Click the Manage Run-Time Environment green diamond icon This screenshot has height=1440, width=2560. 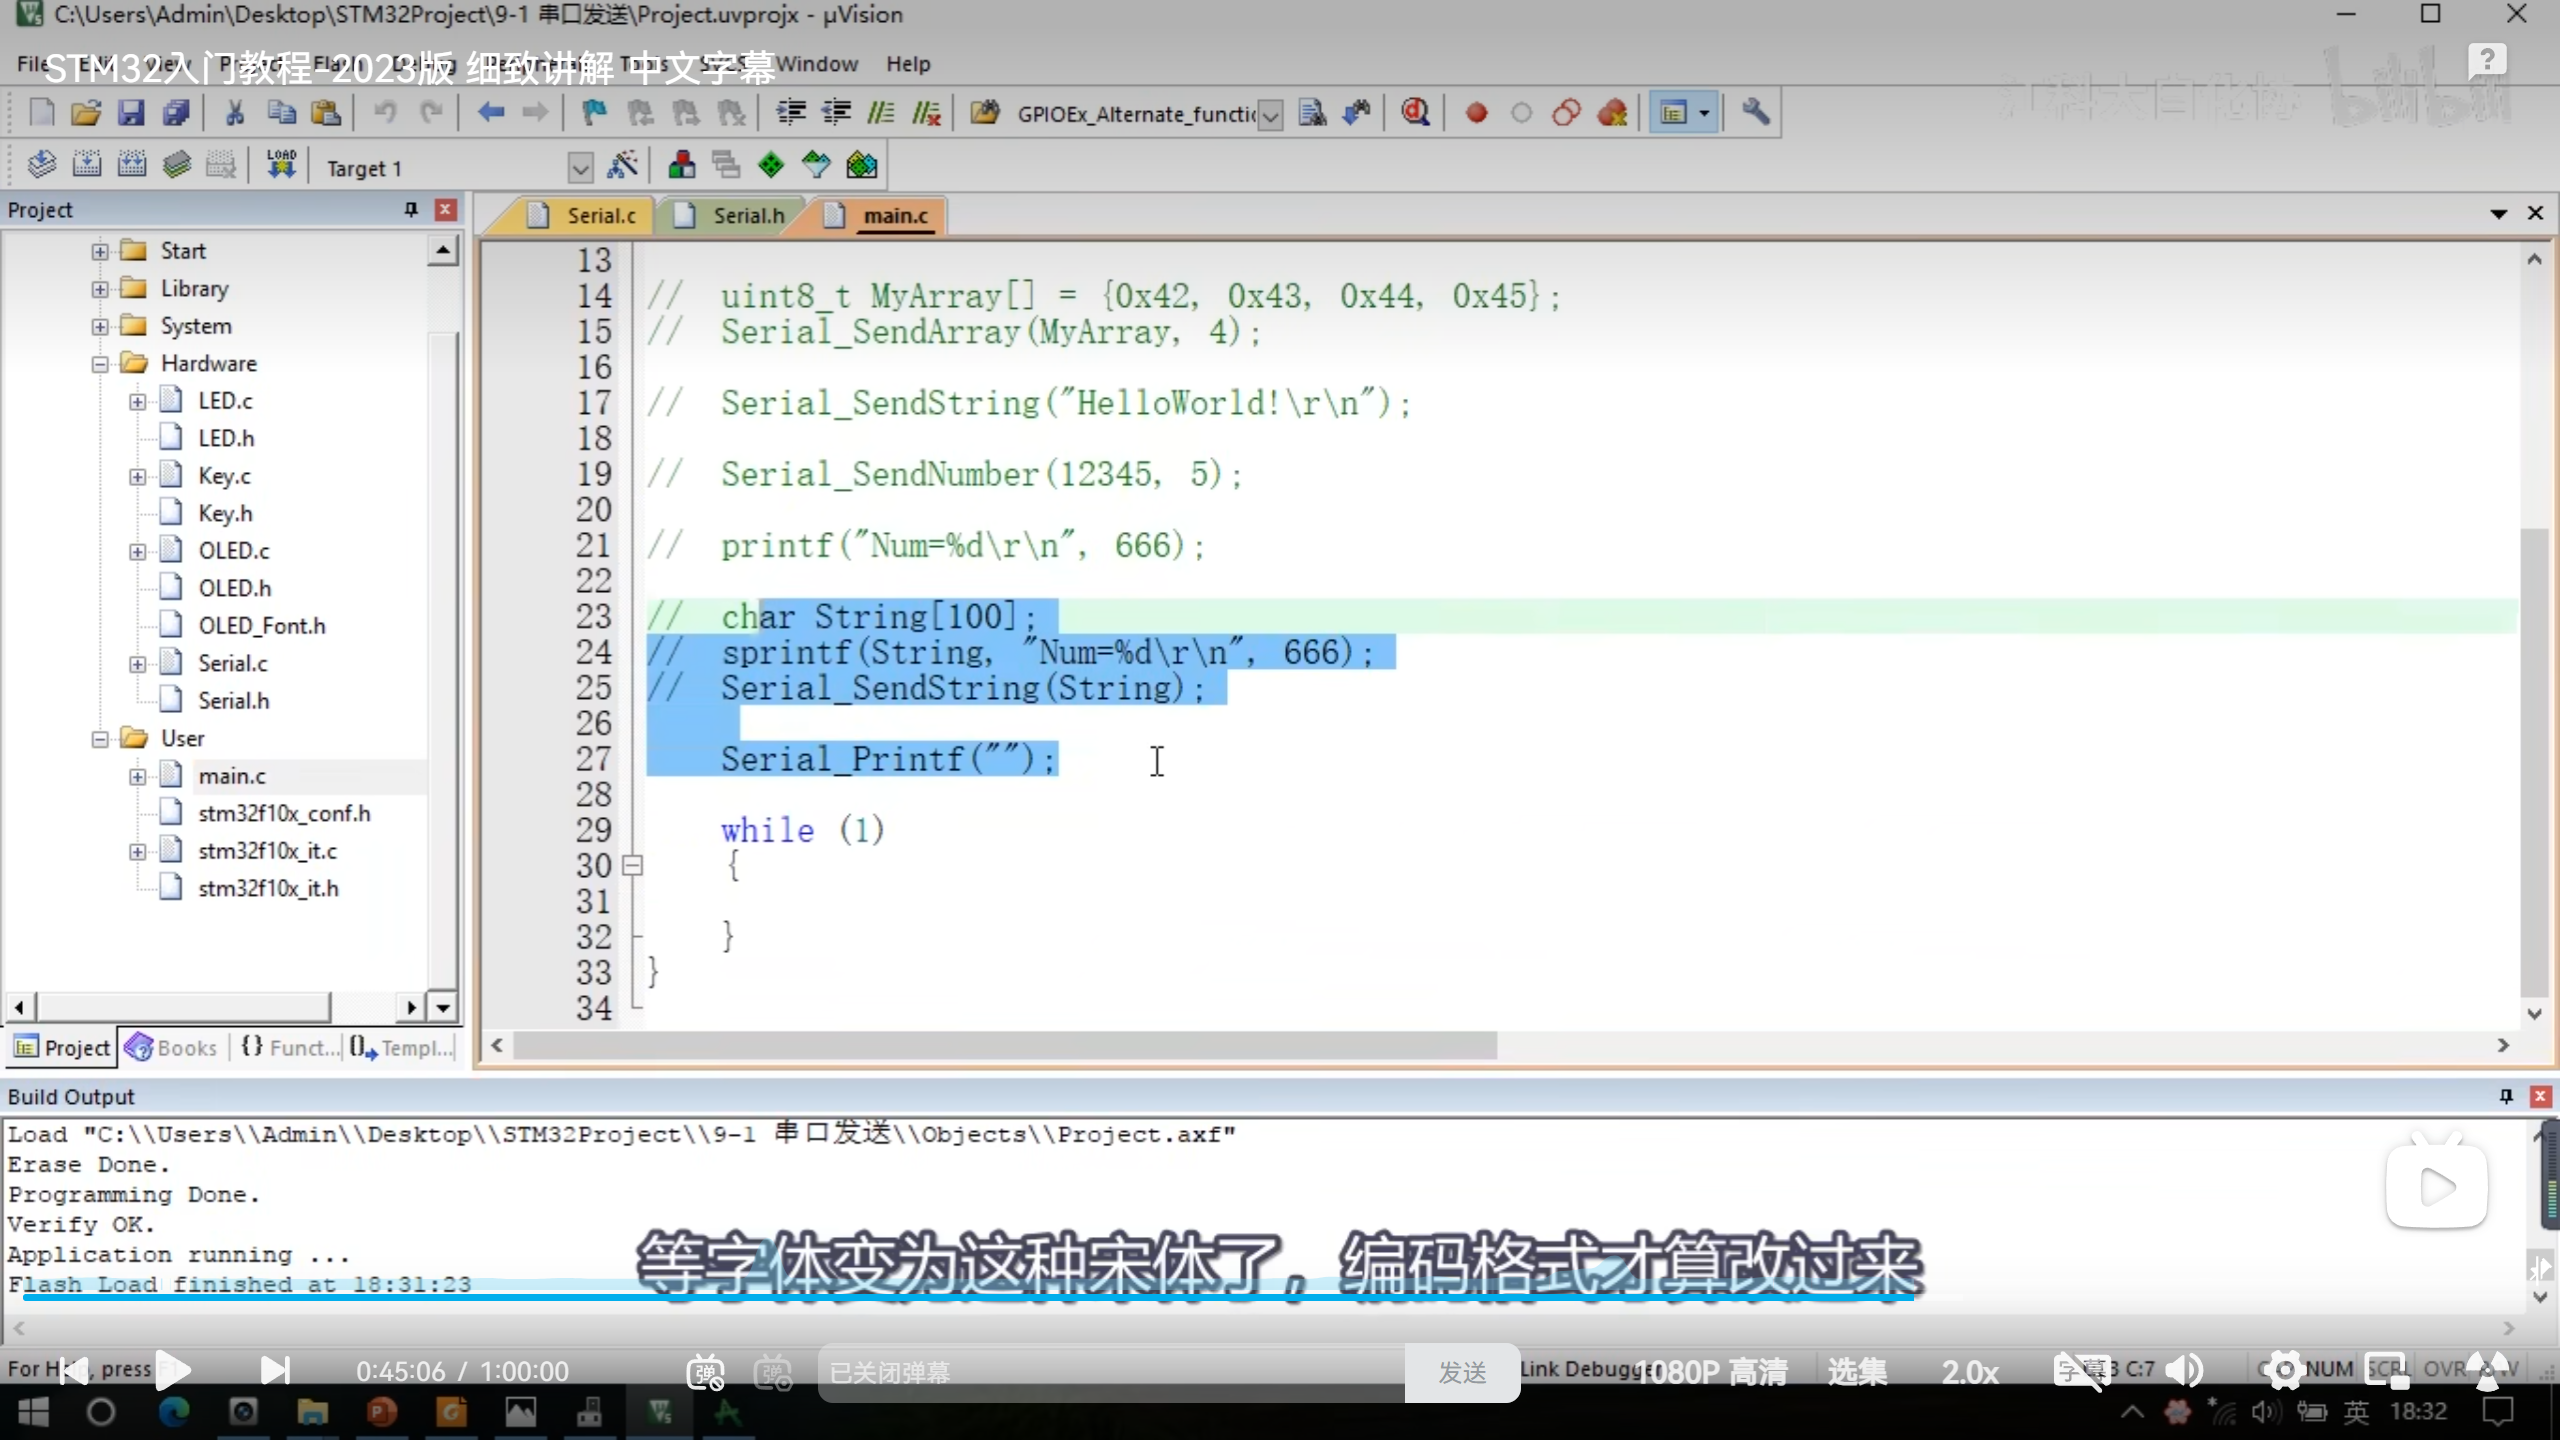(771, 165)
